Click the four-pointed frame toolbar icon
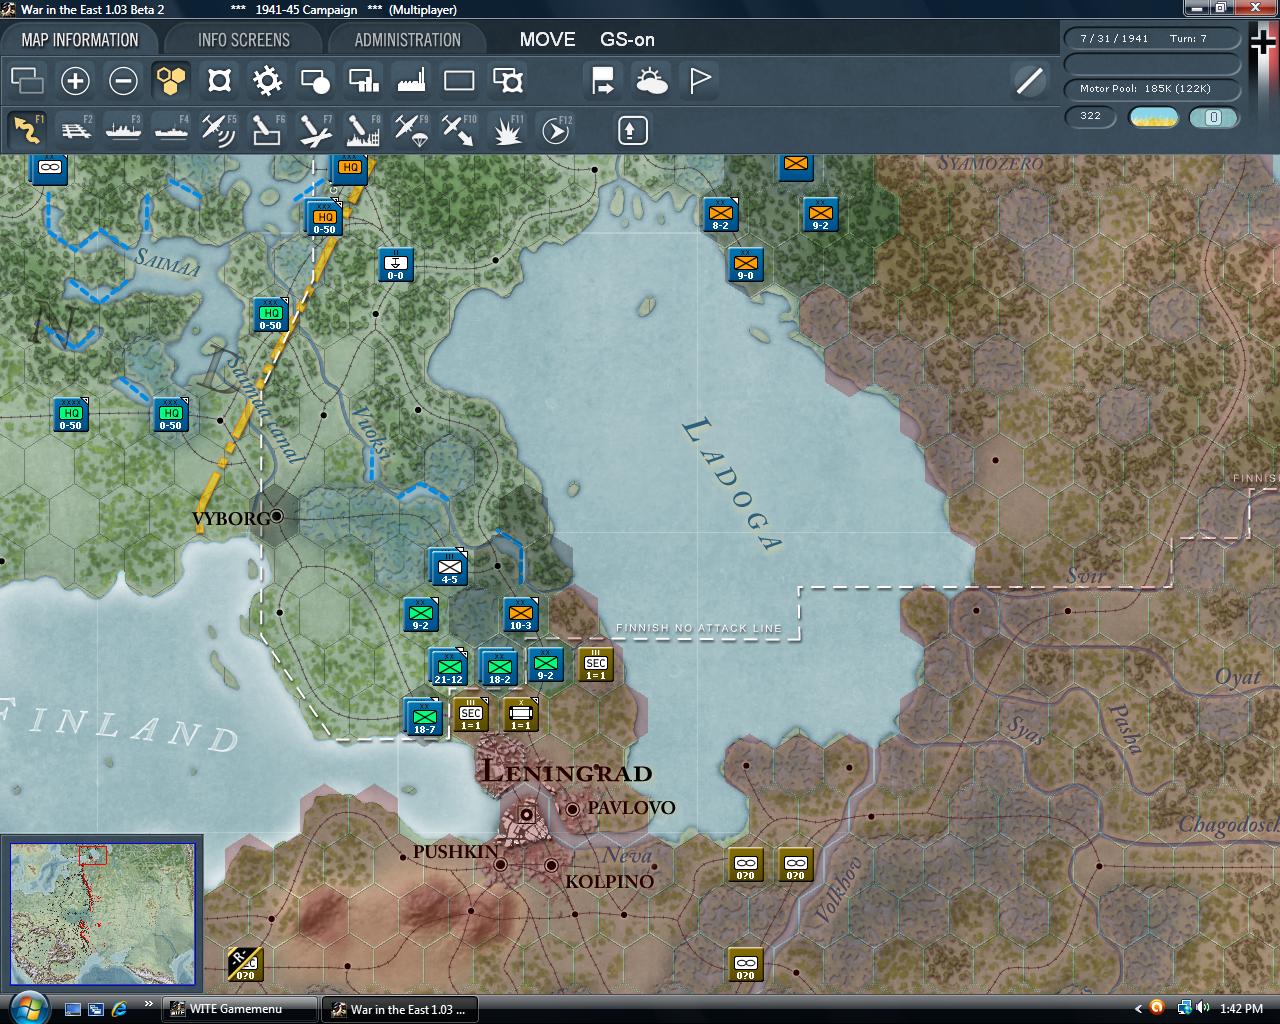 [x=219, y=80]
